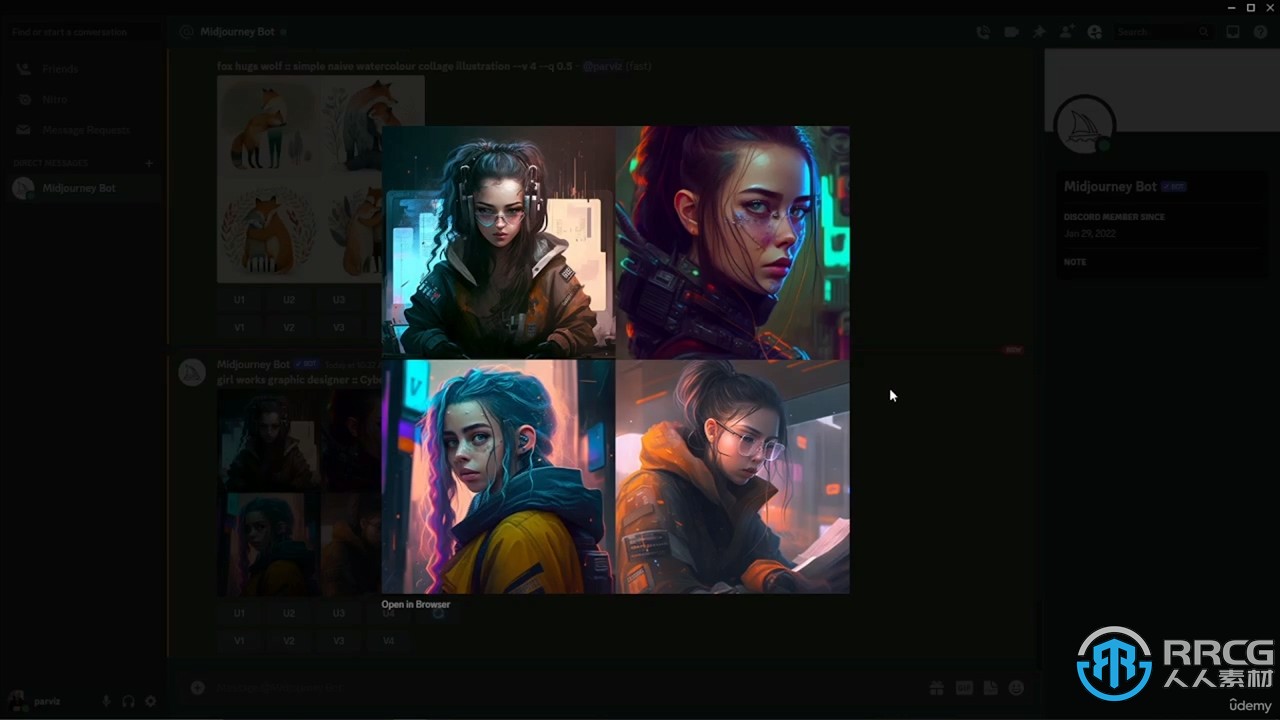Click V2 under the fox wolf images

289,327
